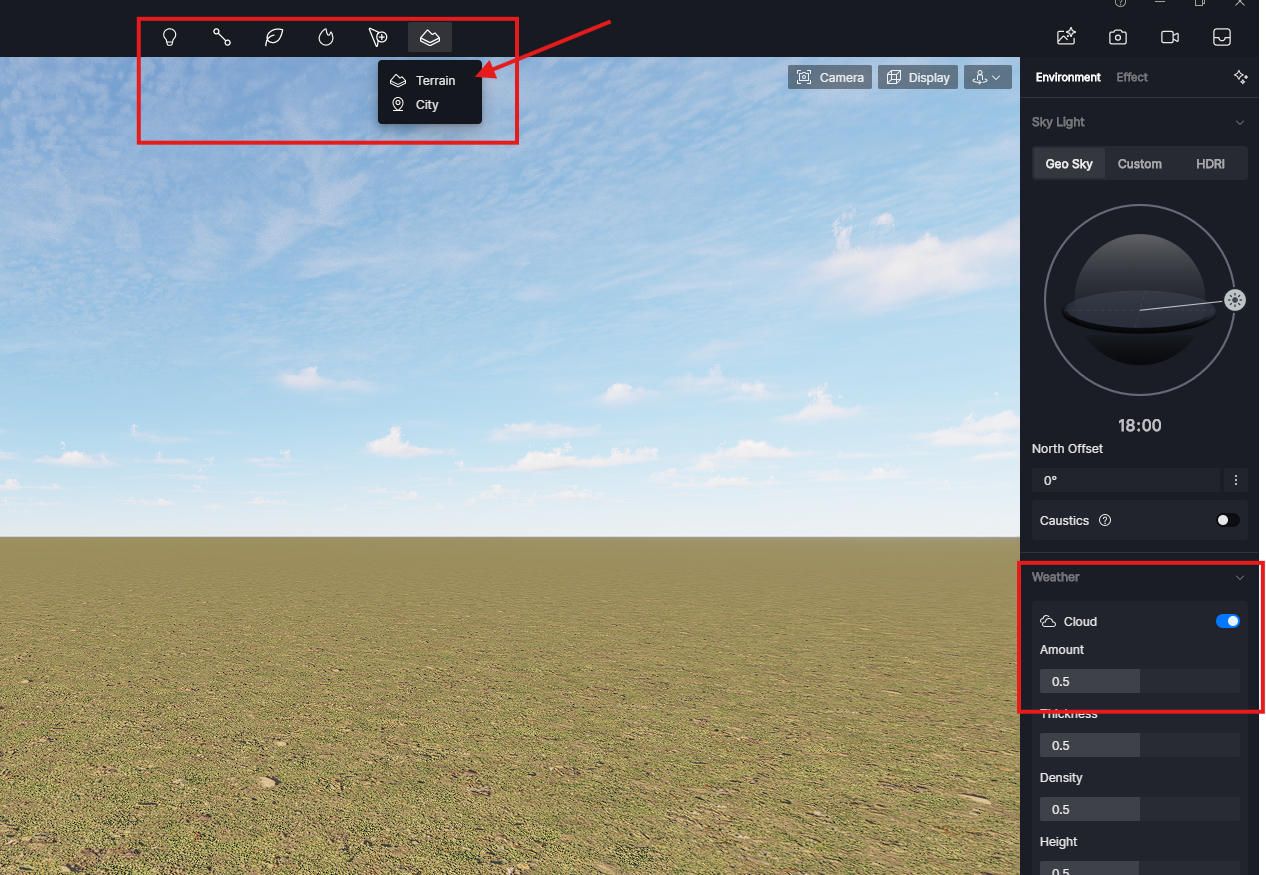Open the navigation mode dropdown in viewport

coord(987,77)
